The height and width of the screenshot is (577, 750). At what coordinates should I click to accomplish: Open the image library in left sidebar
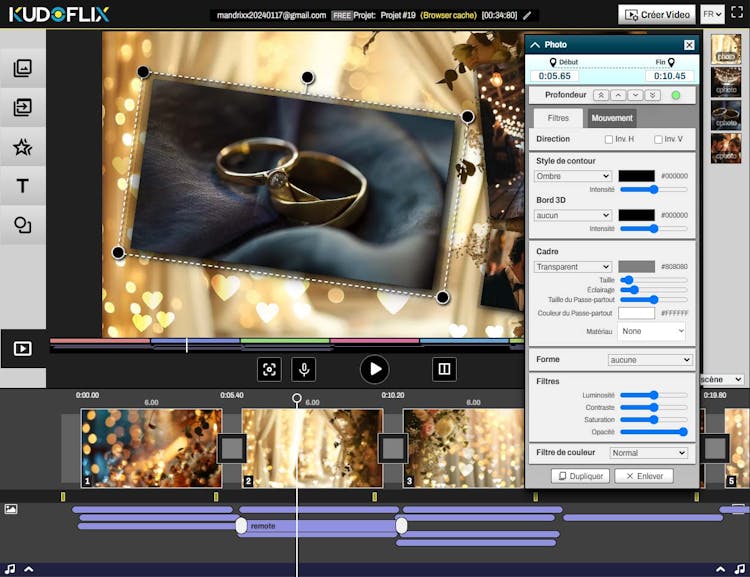(x=22, y=68)
